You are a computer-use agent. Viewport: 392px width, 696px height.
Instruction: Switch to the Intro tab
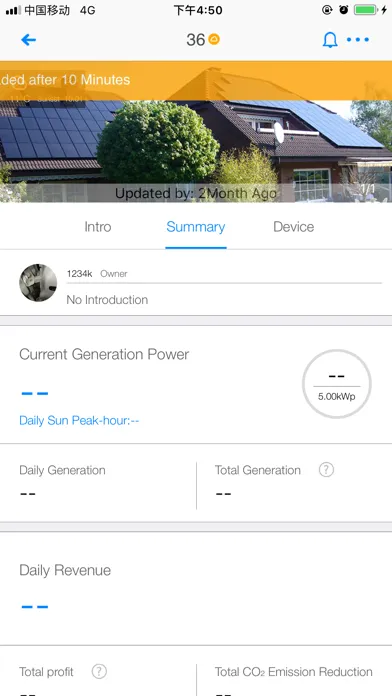(x=98, y=227)
